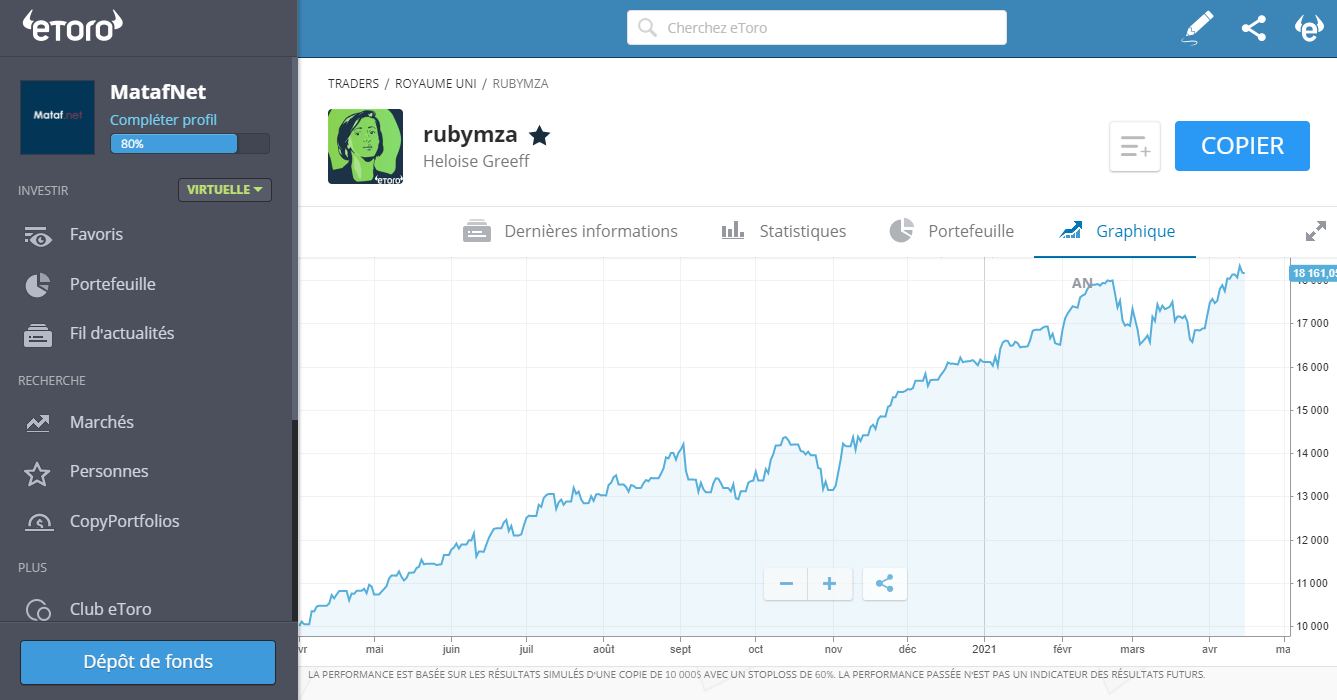Click the 80% profile progress bar

point(190,144)
